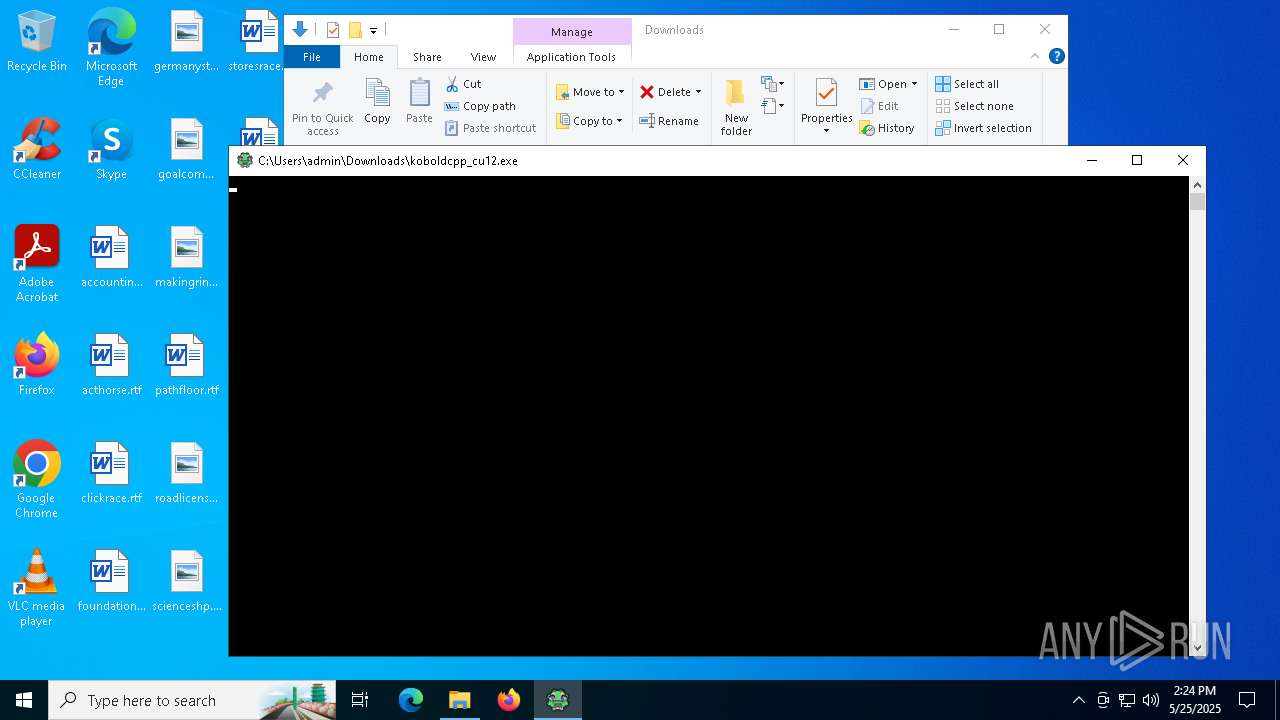
Task: Expand the Open dropdown arrow
Action: [x=914, y=84]
